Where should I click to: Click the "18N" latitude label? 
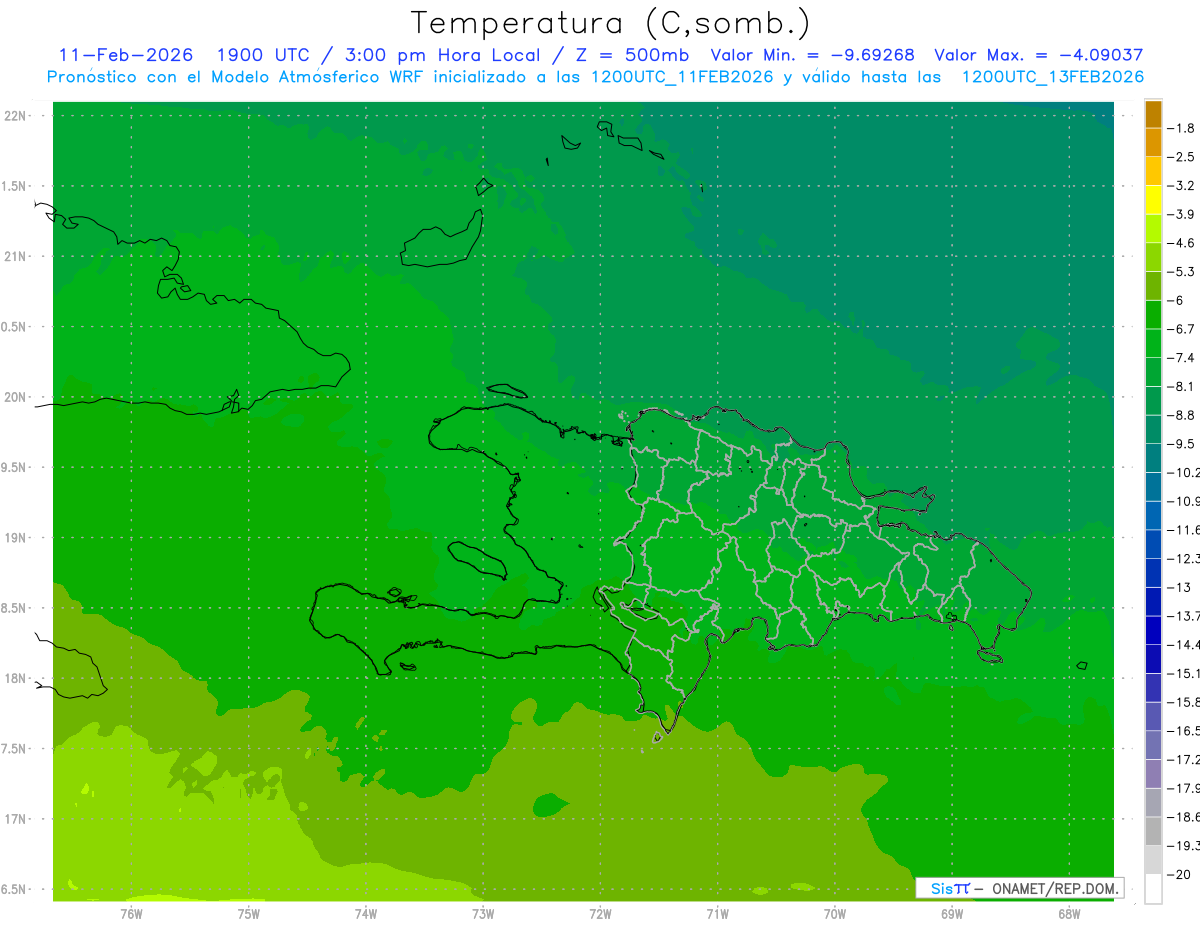16,679
